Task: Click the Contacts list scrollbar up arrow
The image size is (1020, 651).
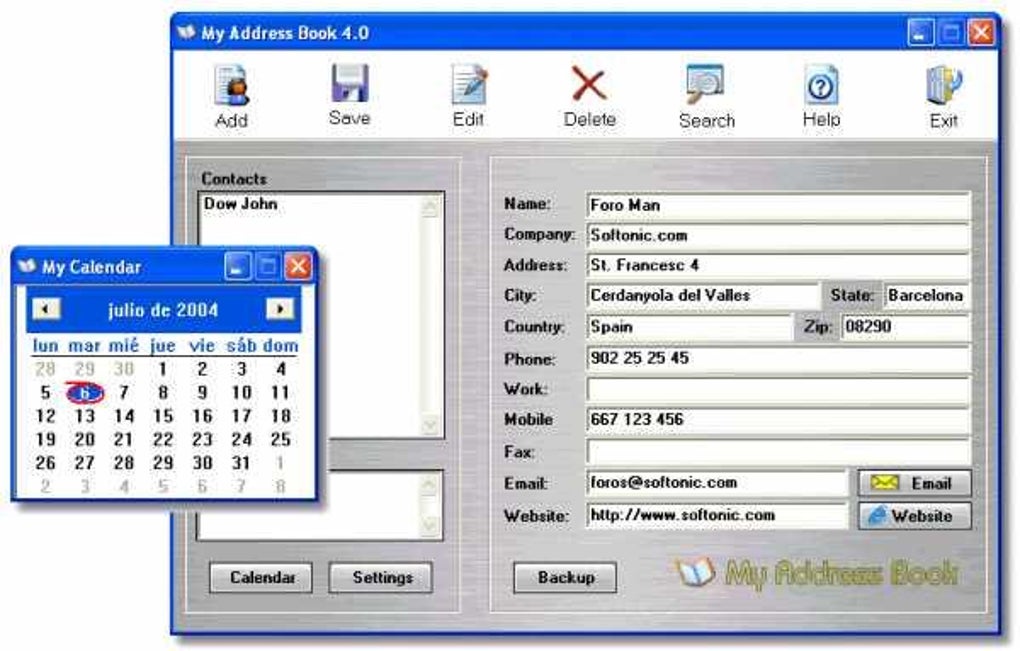Action: (x=430, y=207)
